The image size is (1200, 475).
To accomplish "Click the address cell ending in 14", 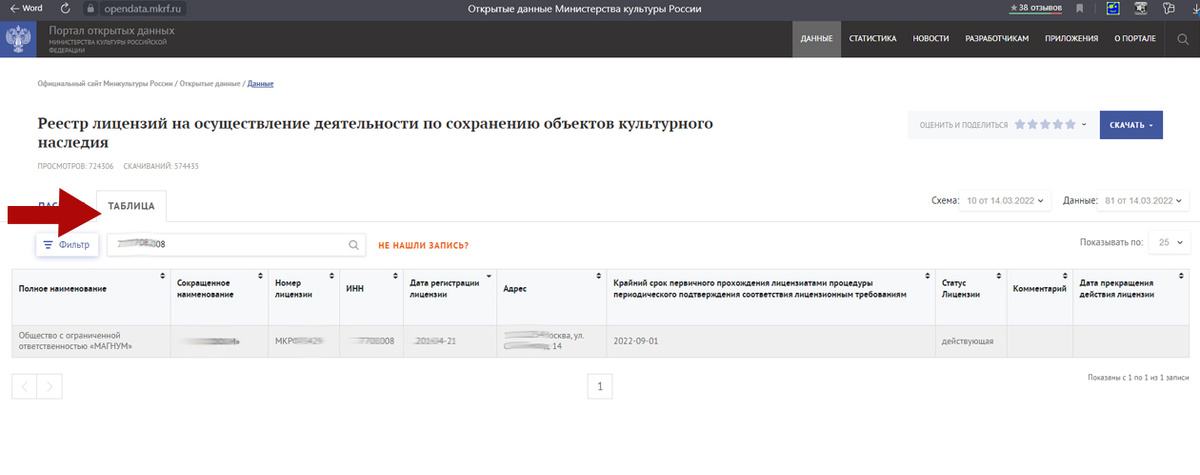I will (552, 341).
